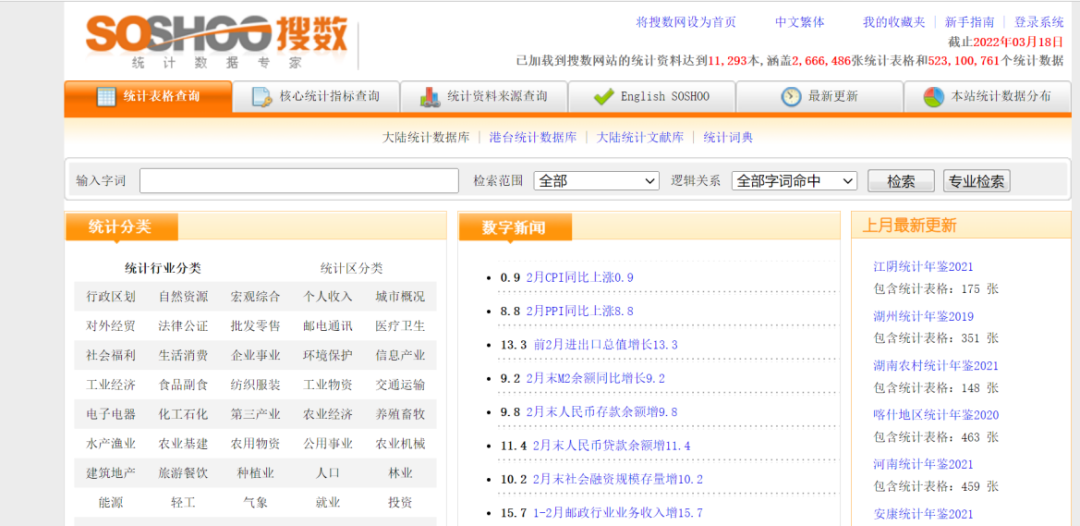1080x526 pixels.
Task: Open news 前2月进出口总值增长13.3
Action: 606,344
